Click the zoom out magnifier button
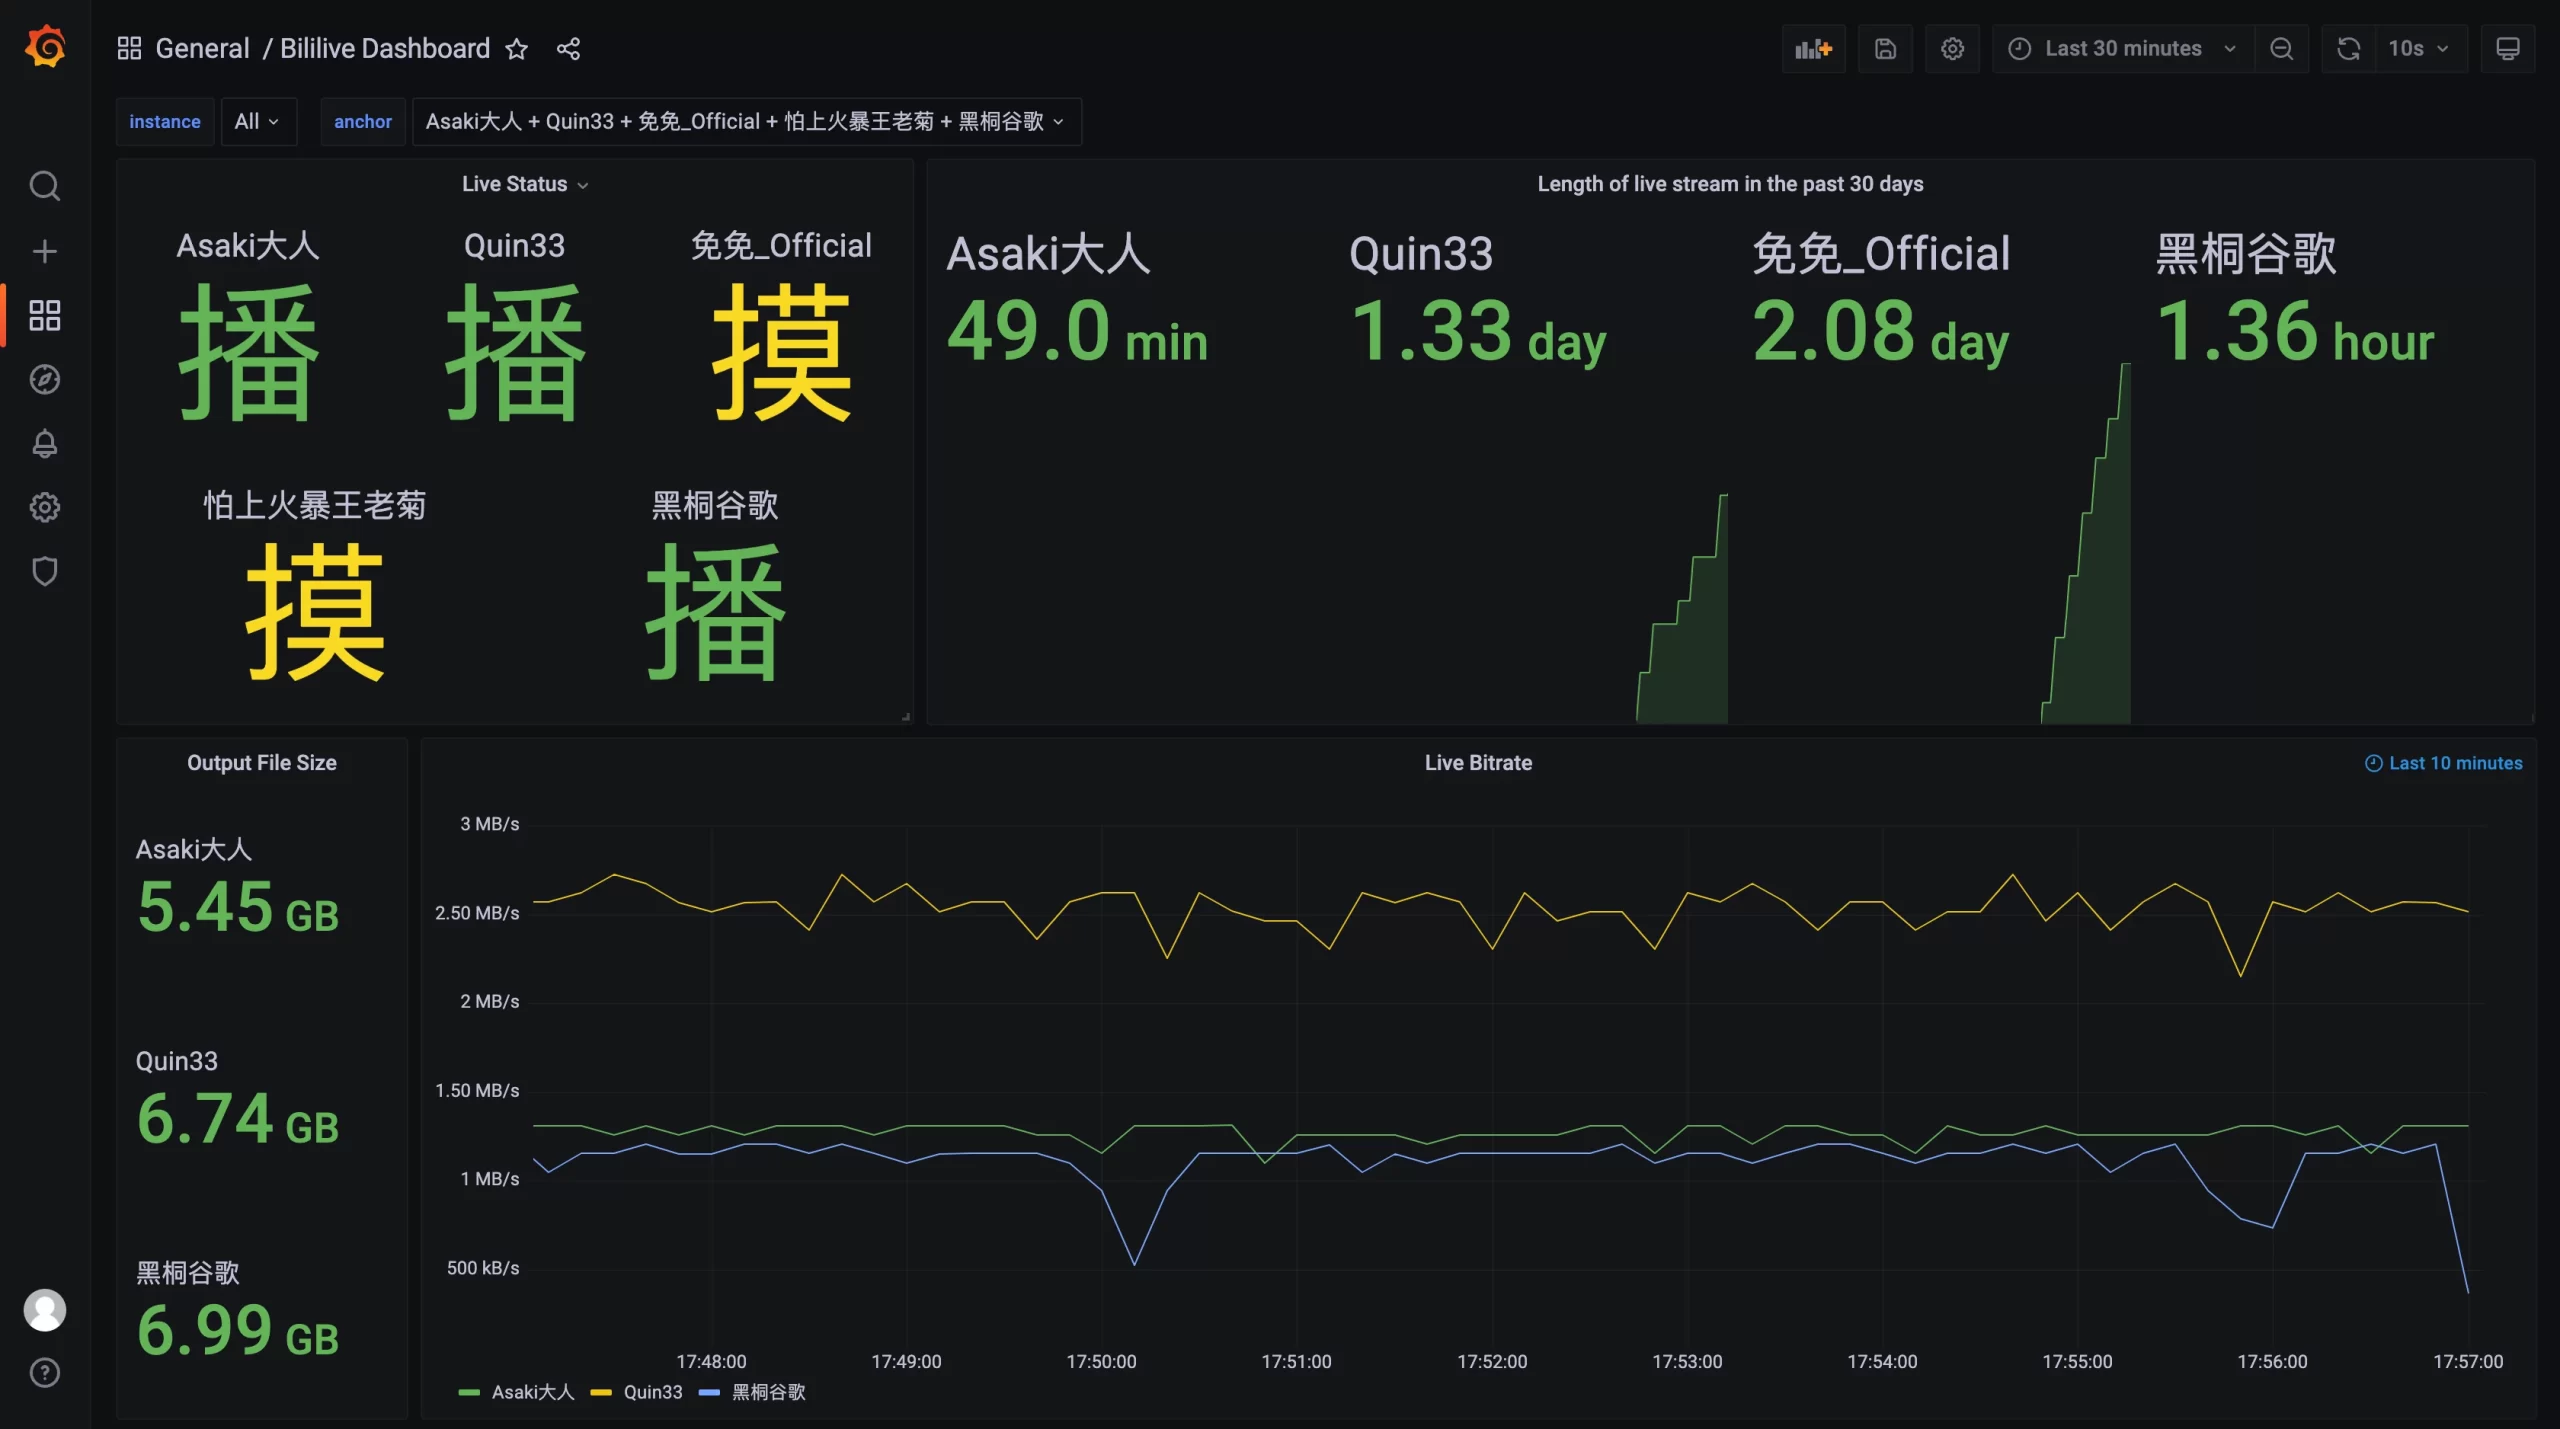Screen dimensions: 2560x1429 pyautogui.click(x=2280, y=49)
